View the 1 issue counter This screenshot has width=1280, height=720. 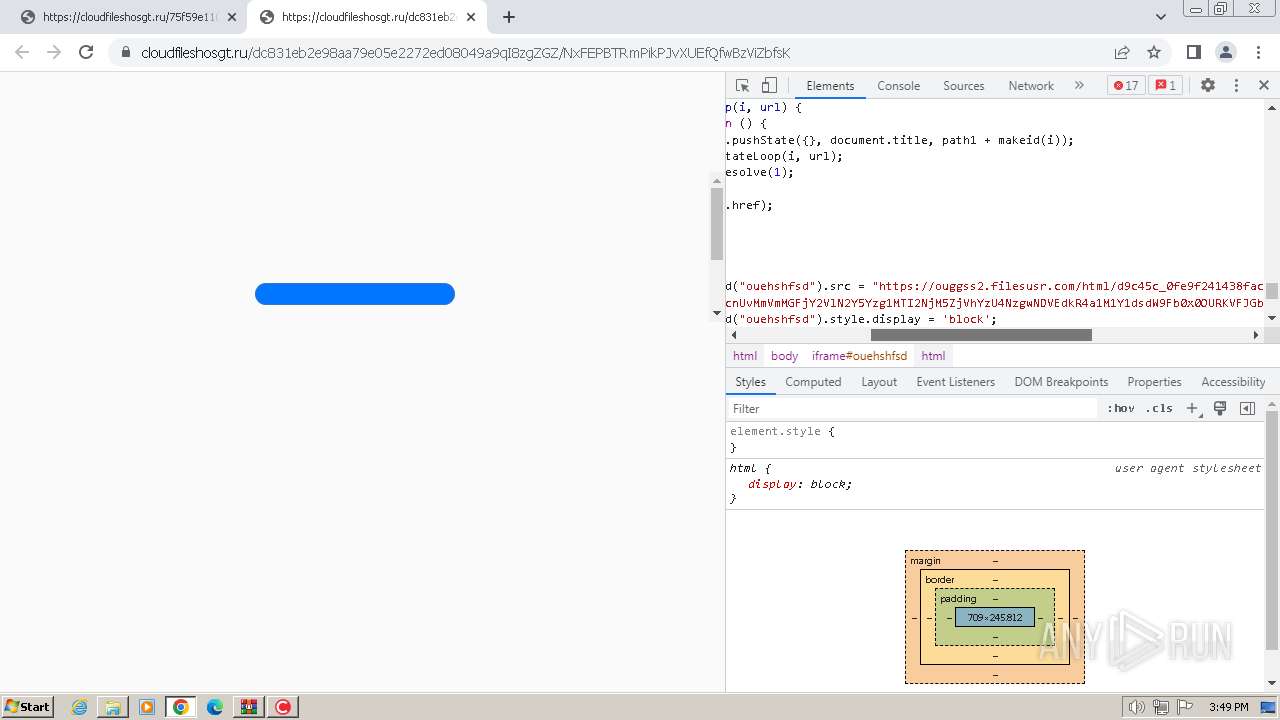pyautogui.click(x=1165, y=86)
